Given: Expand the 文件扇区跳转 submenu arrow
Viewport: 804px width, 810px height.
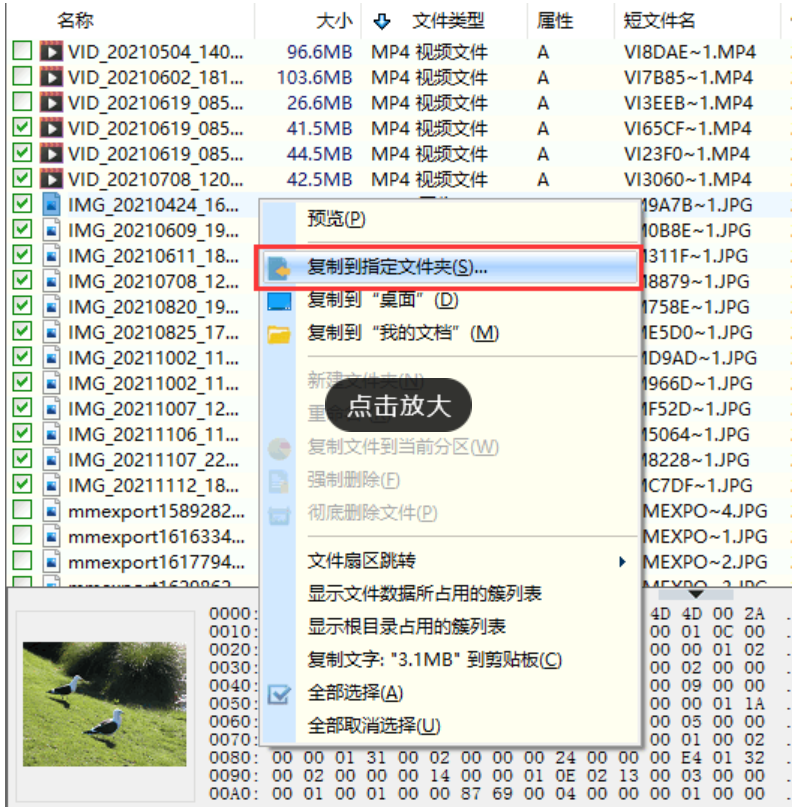Looking at the screenshot, I should (622, 562).
